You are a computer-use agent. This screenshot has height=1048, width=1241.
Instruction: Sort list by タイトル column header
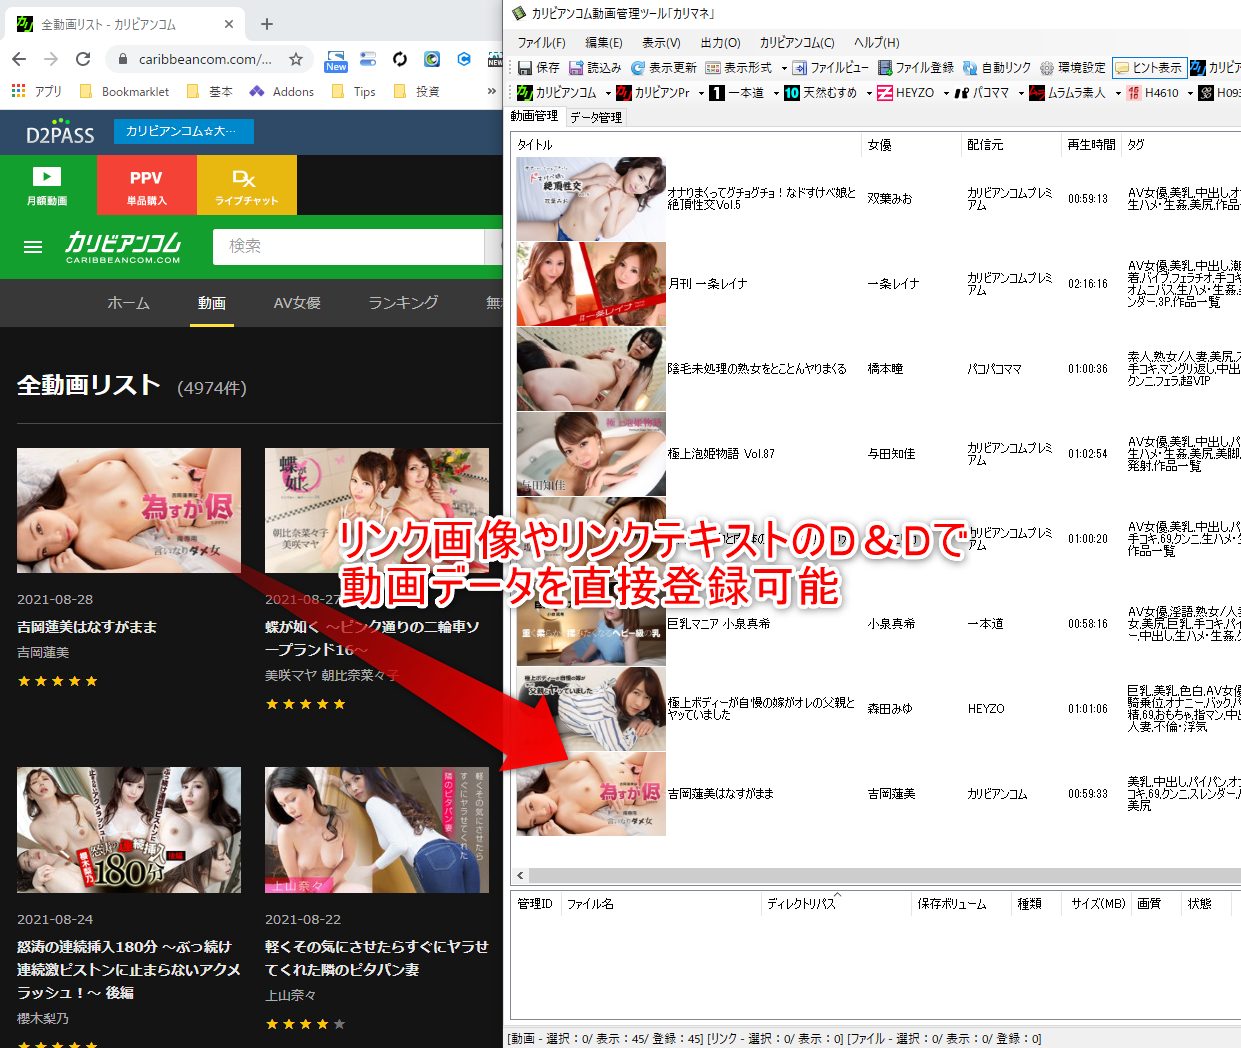687,145
